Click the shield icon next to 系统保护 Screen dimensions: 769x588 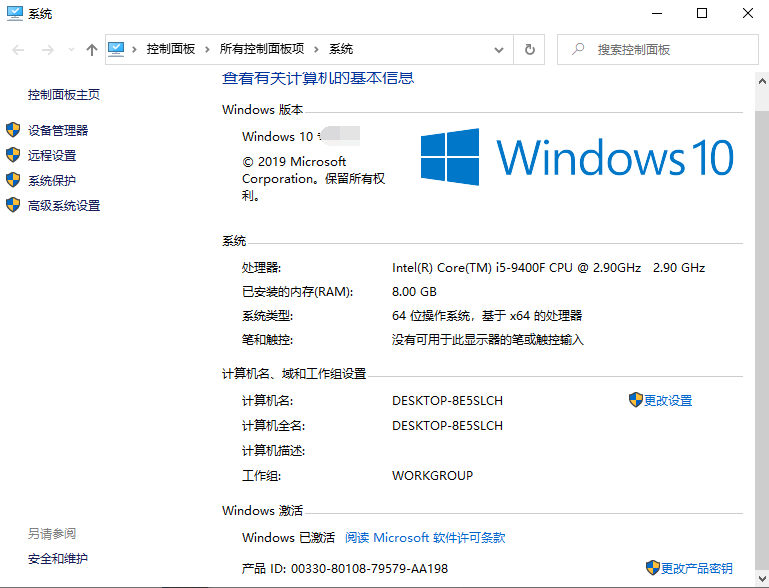point(13,180)
